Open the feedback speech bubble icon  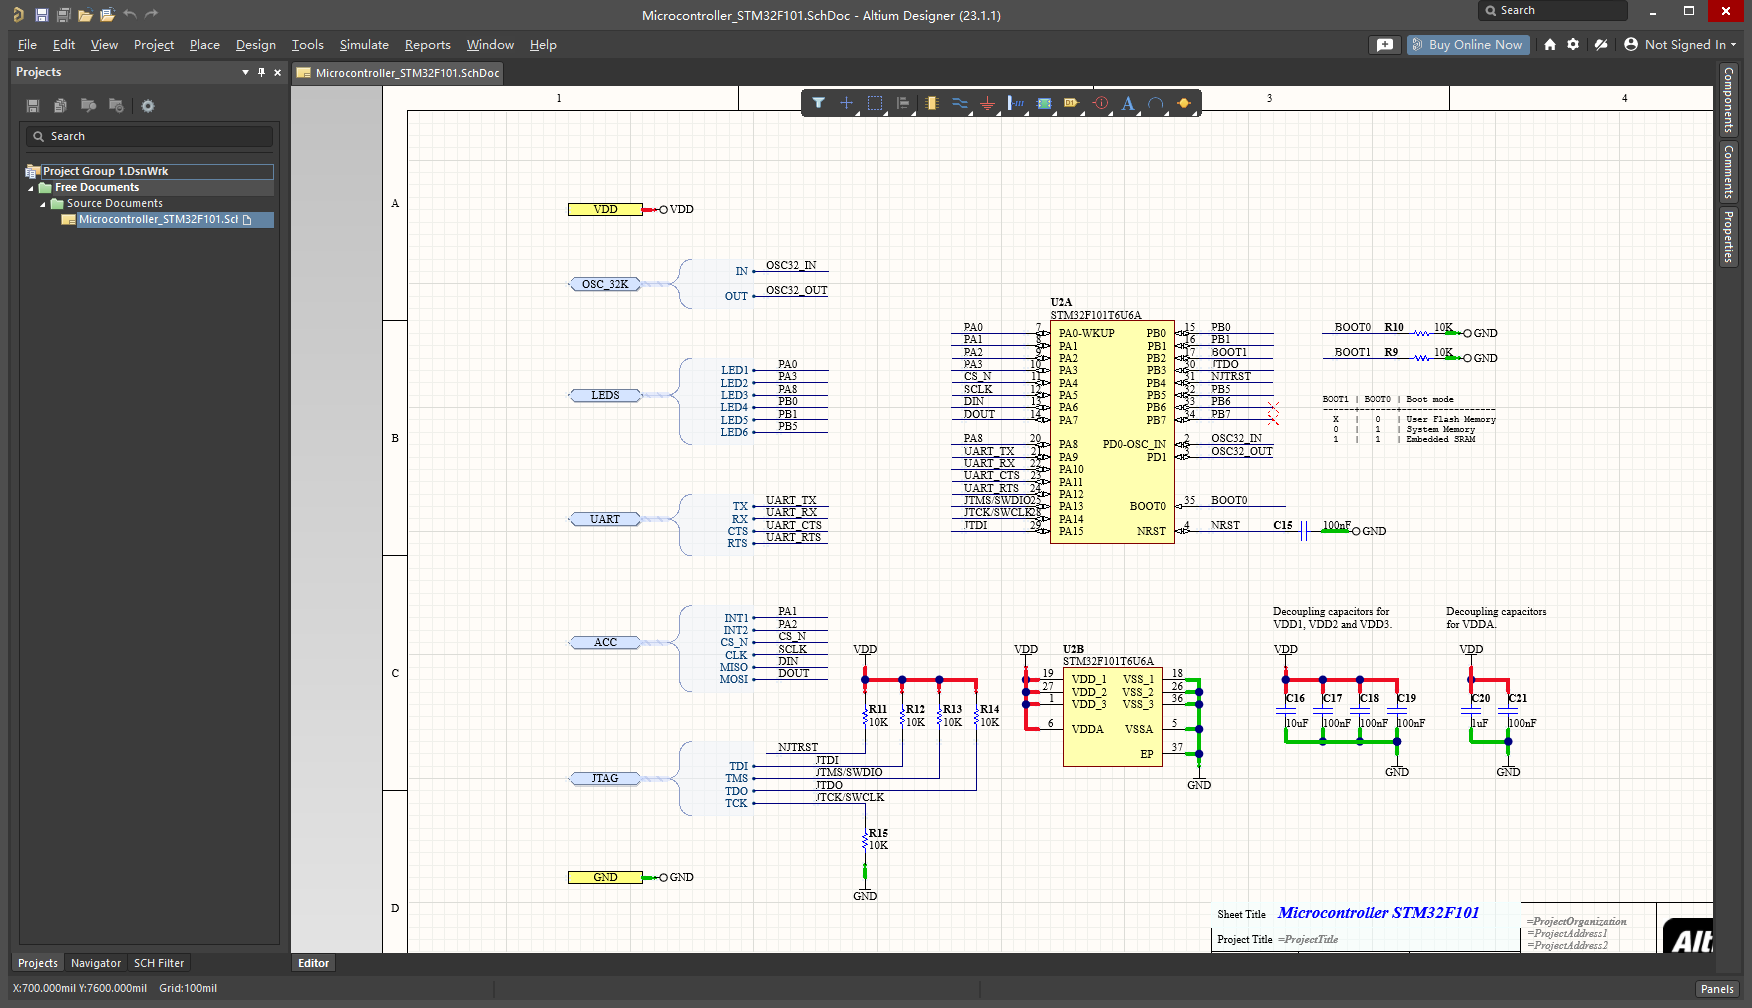(1385, 45)
